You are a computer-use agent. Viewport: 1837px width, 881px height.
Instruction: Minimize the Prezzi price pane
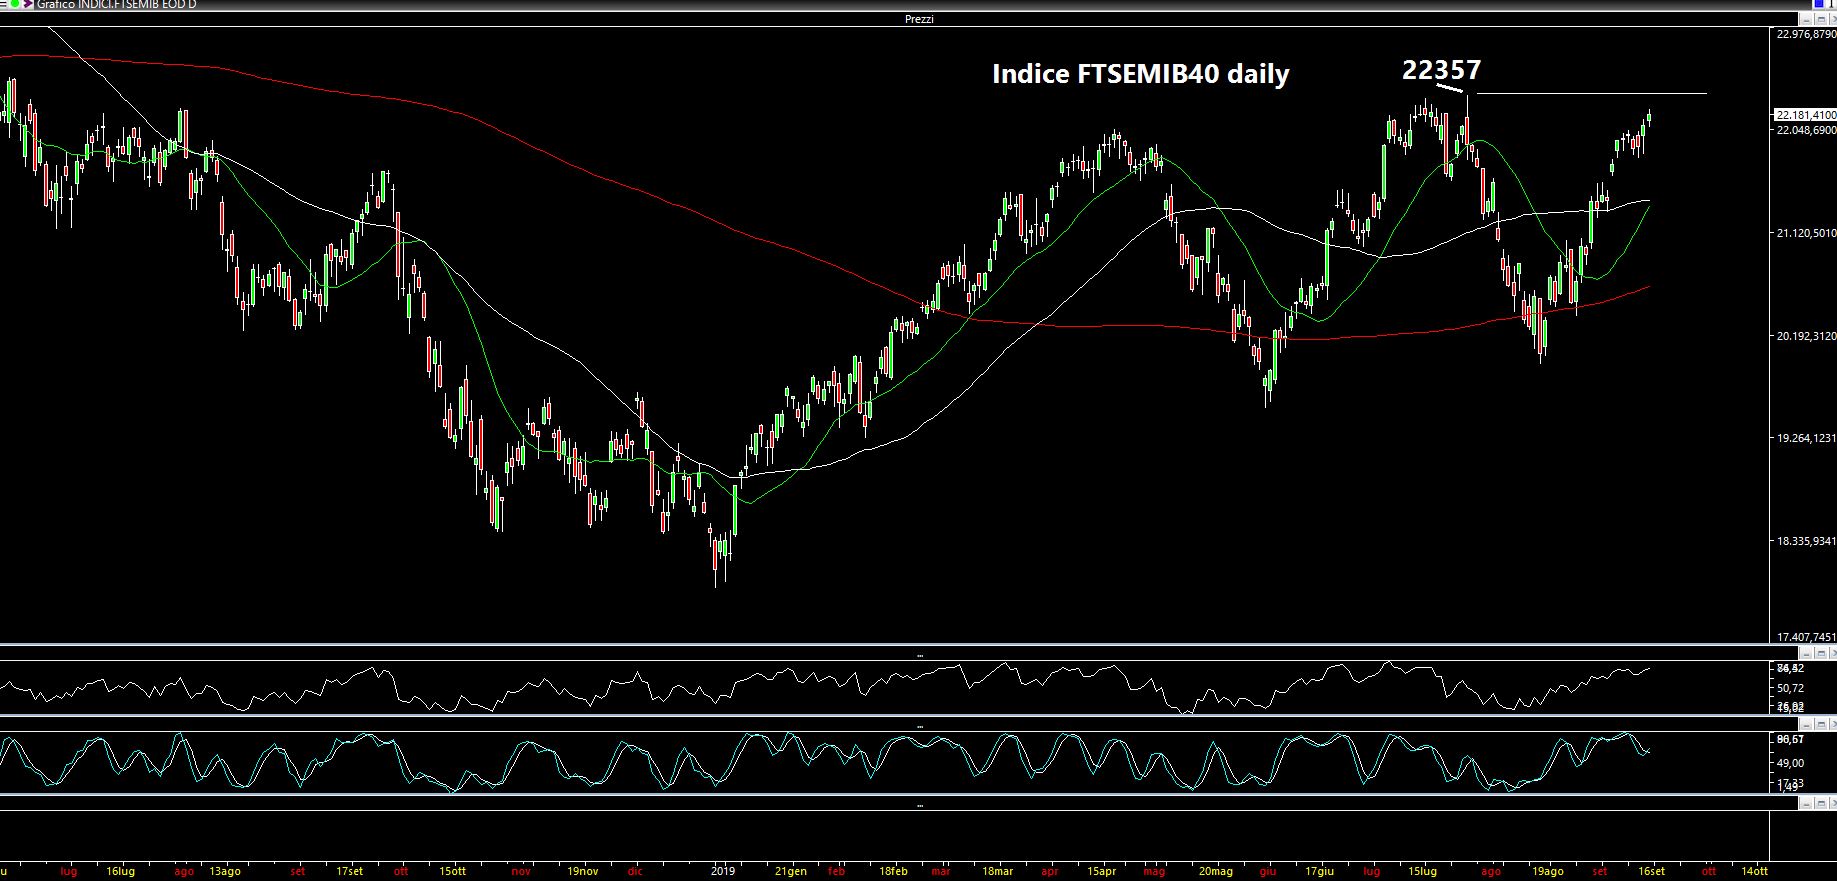coord(1807,19)
